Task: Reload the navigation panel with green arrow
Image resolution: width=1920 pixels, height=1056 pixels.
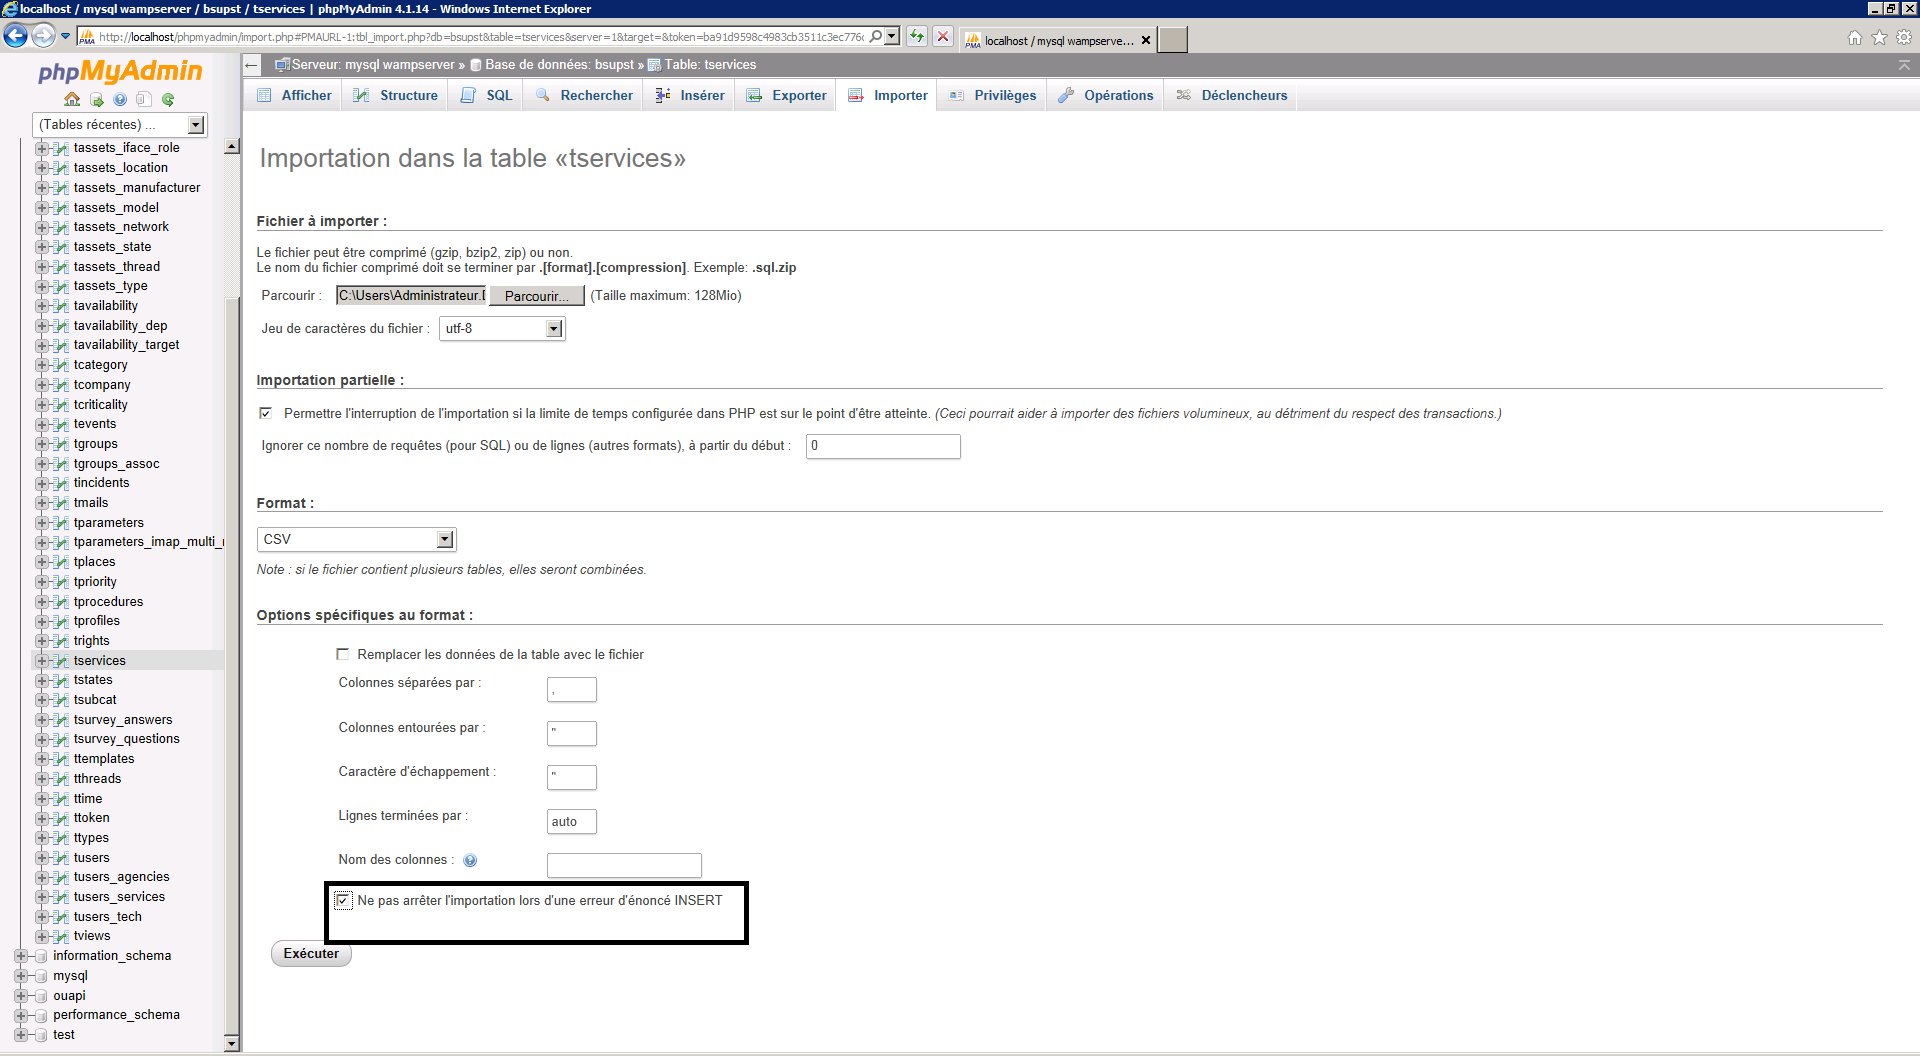Action: pos(168,99)
